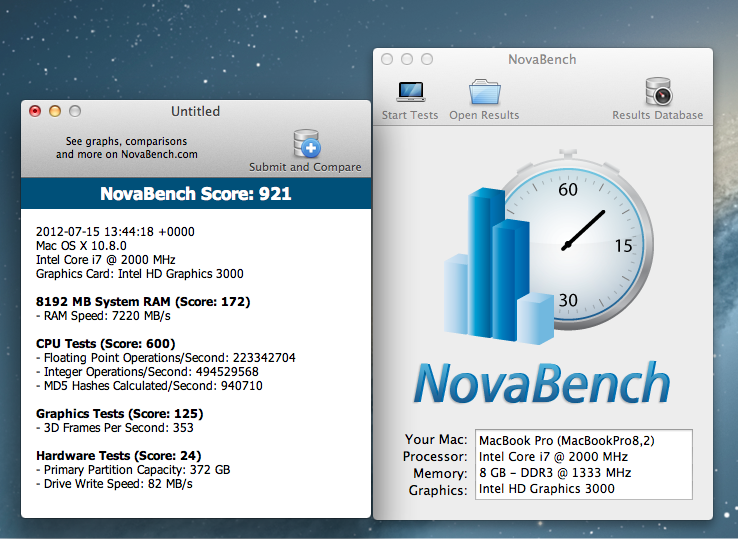738x539 pixels.
Task: Click the Mac OS X 10.8.0 line
Action: click(x=81, y=246)
